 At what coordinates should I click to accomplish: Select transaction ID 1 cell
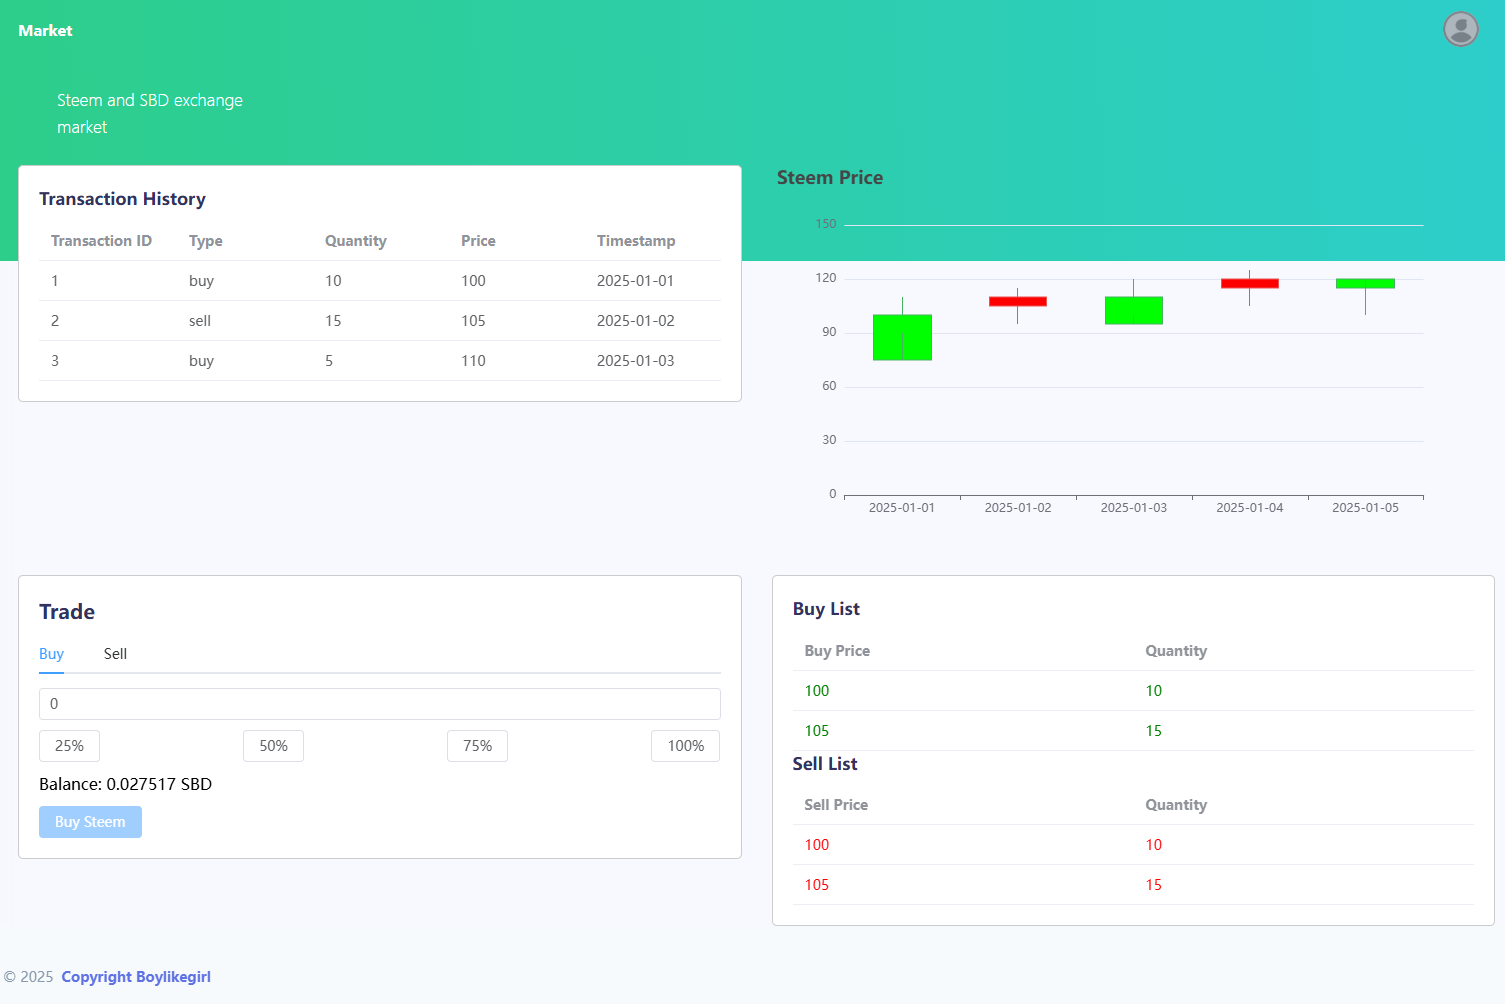pos(55,281)
